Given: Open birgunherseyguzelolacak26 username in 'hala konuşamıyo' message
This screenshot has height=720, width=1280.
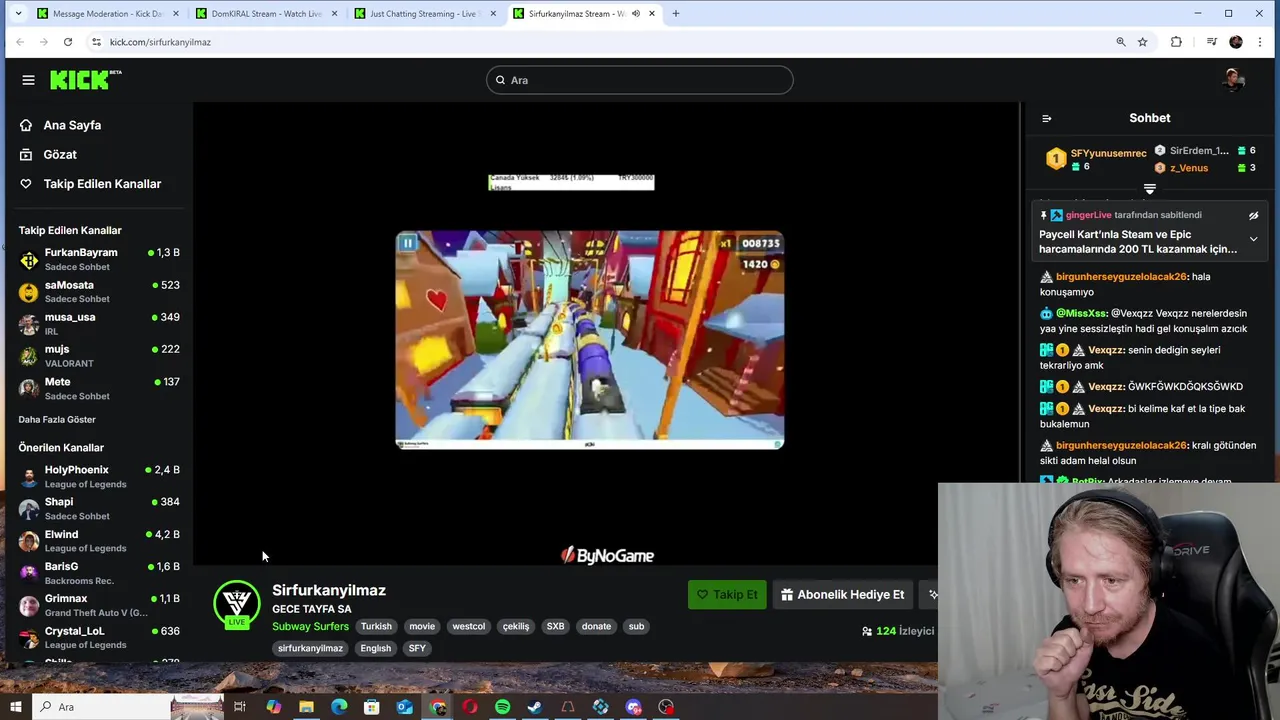Looking at the screenshot, I should click(x=1121, y=277).
